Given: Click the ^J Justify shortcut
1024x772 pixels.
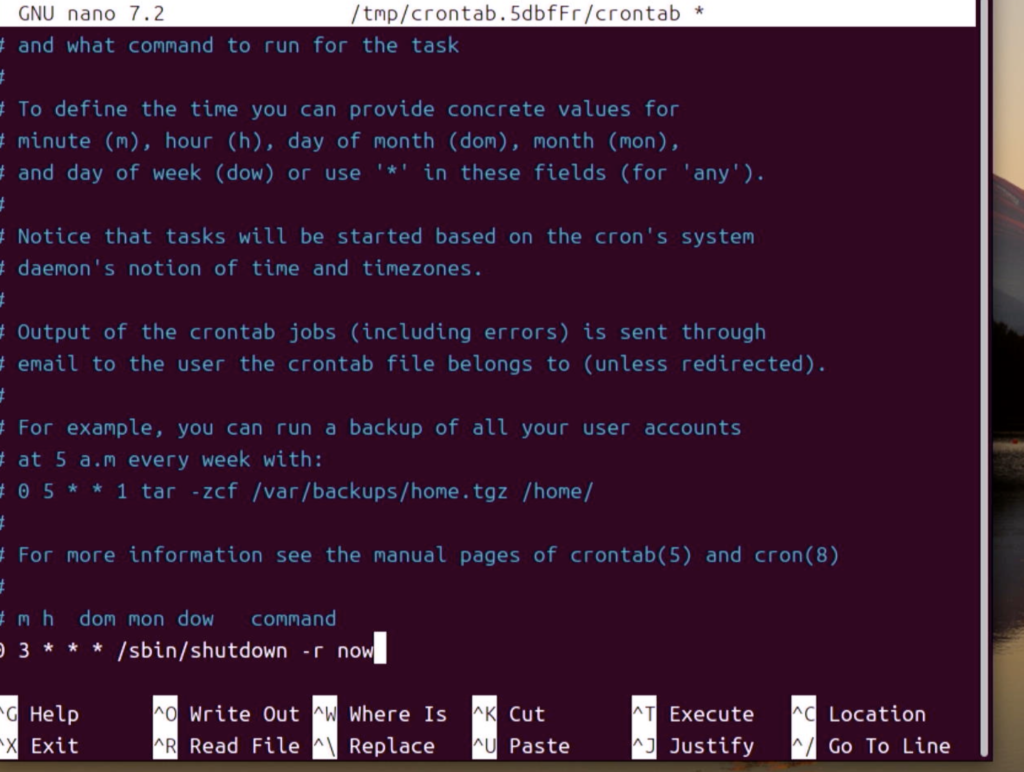Looking at the screenshot, I should (692, 746).
